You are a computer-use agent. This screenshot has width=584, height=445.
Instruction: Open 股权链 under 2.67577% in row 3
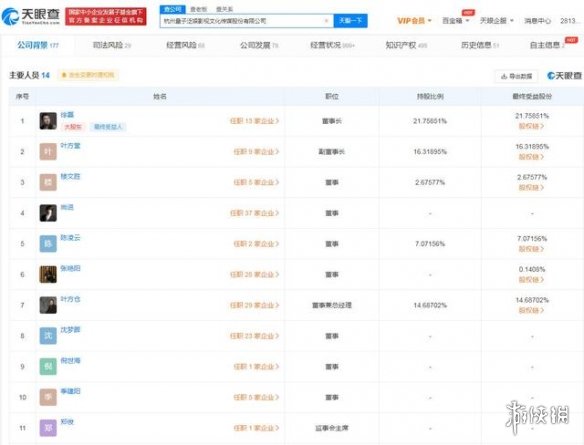click(x=531, y=187)
